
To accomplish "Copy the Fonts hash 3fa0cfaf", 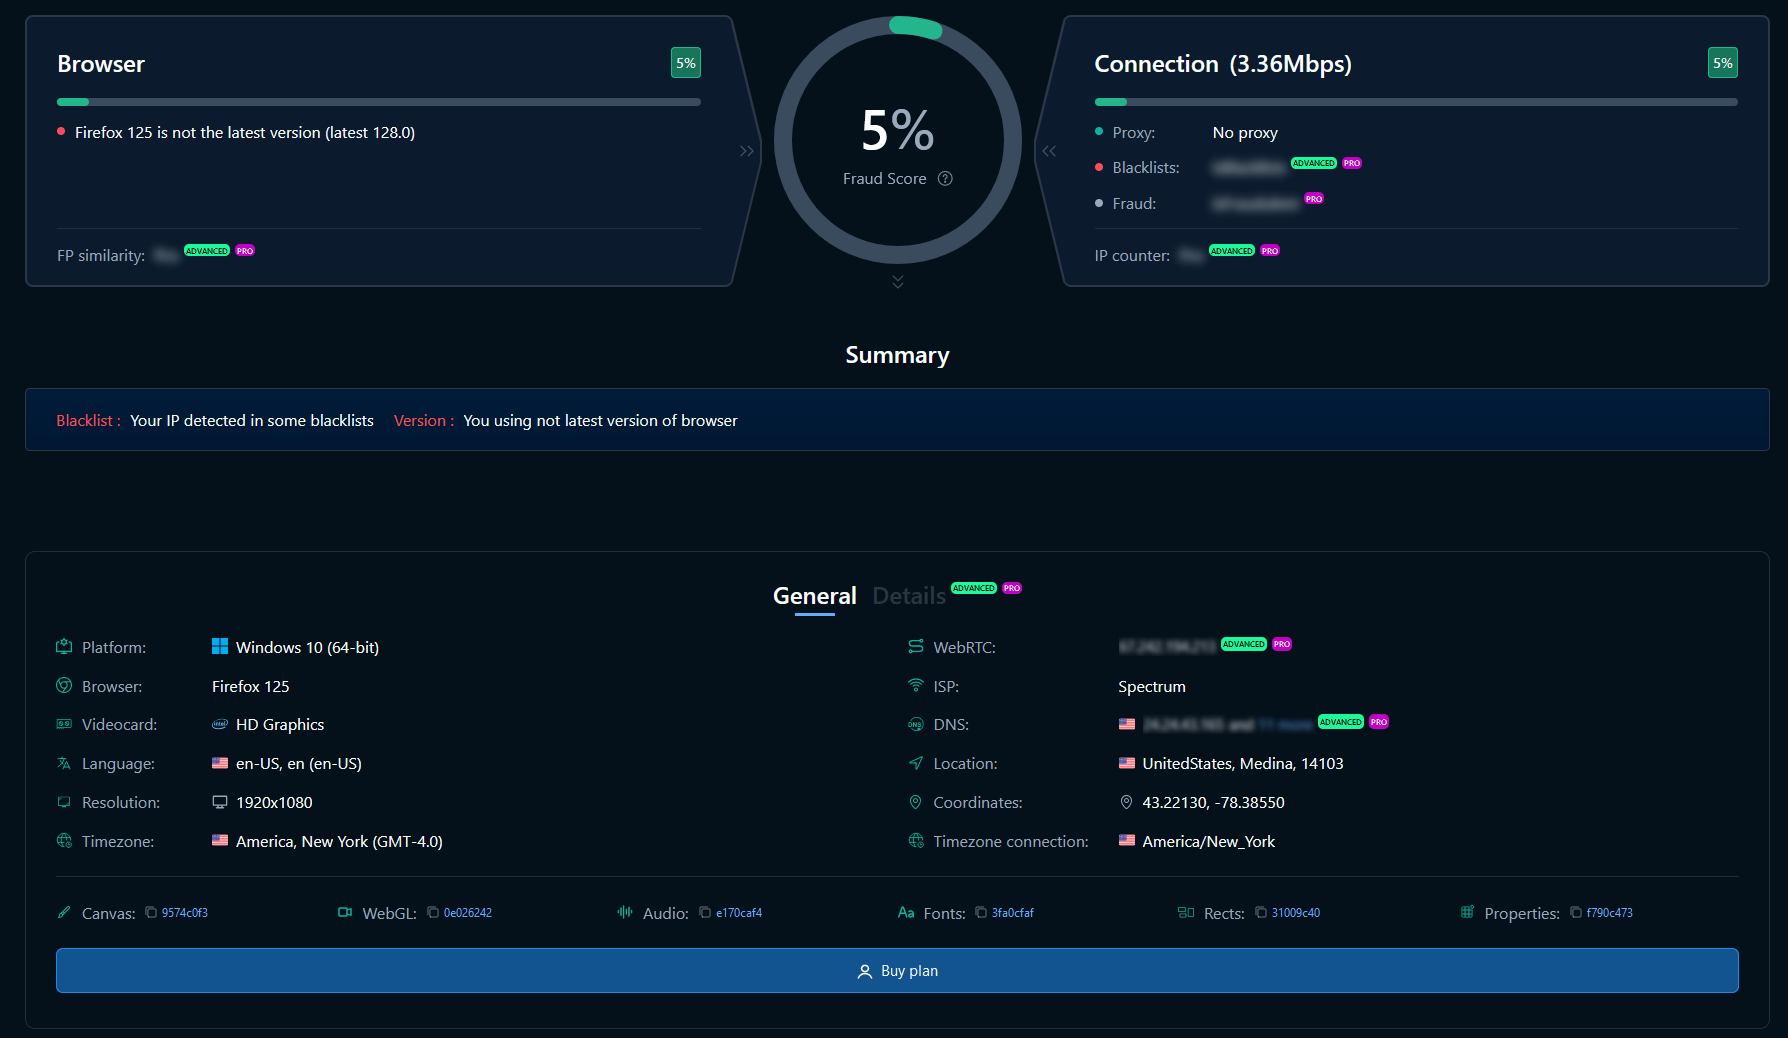I will (x=981, y=912).
